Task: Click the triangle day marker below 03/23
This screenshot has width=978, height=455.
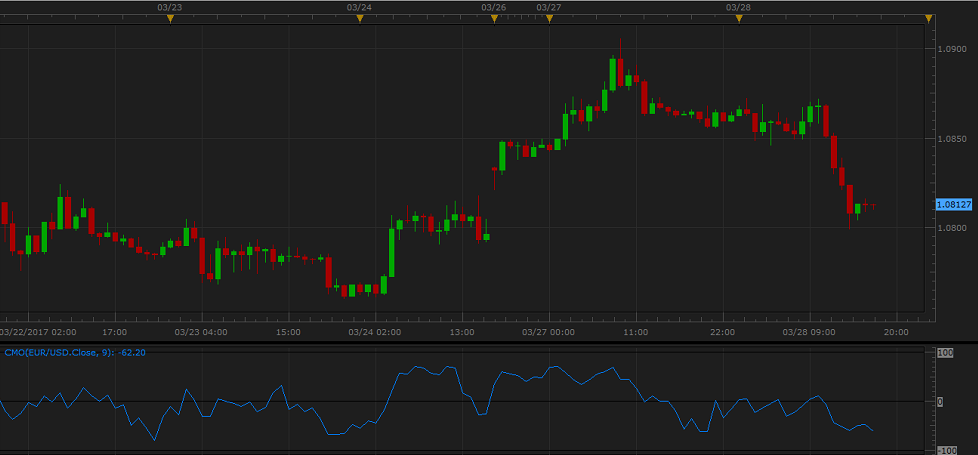Action: [x=170, y=19]
